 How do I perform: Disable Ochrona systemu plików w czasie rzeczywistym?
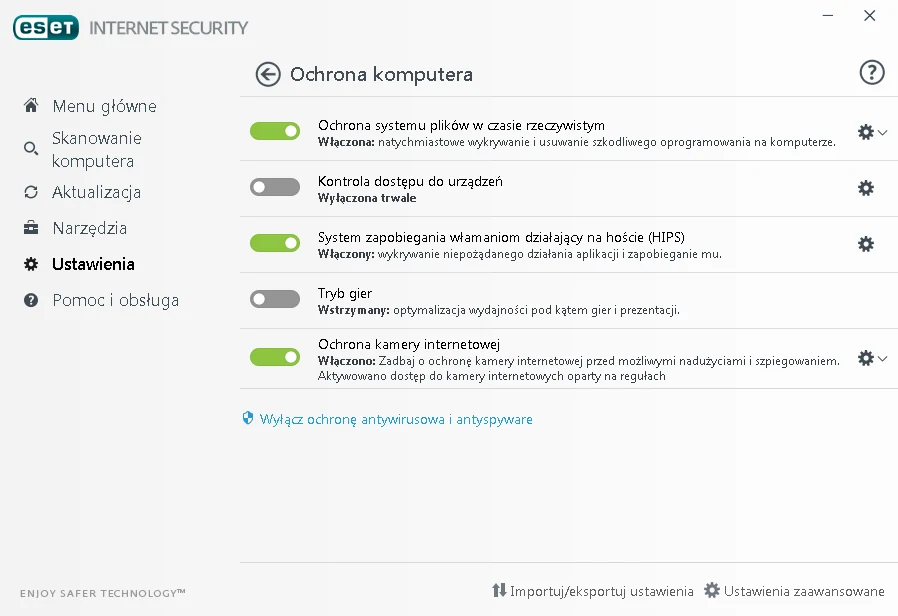274,131
